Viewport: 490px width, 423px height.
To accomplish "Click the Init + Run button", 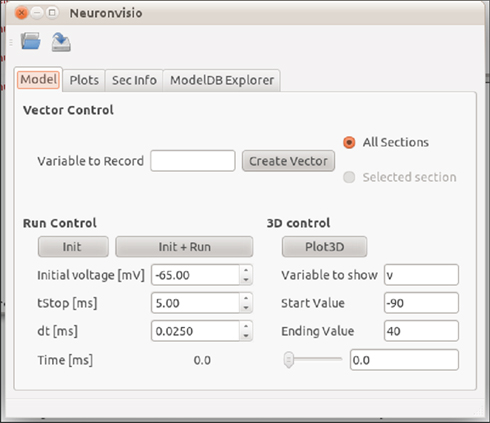I will pos(184,247).
